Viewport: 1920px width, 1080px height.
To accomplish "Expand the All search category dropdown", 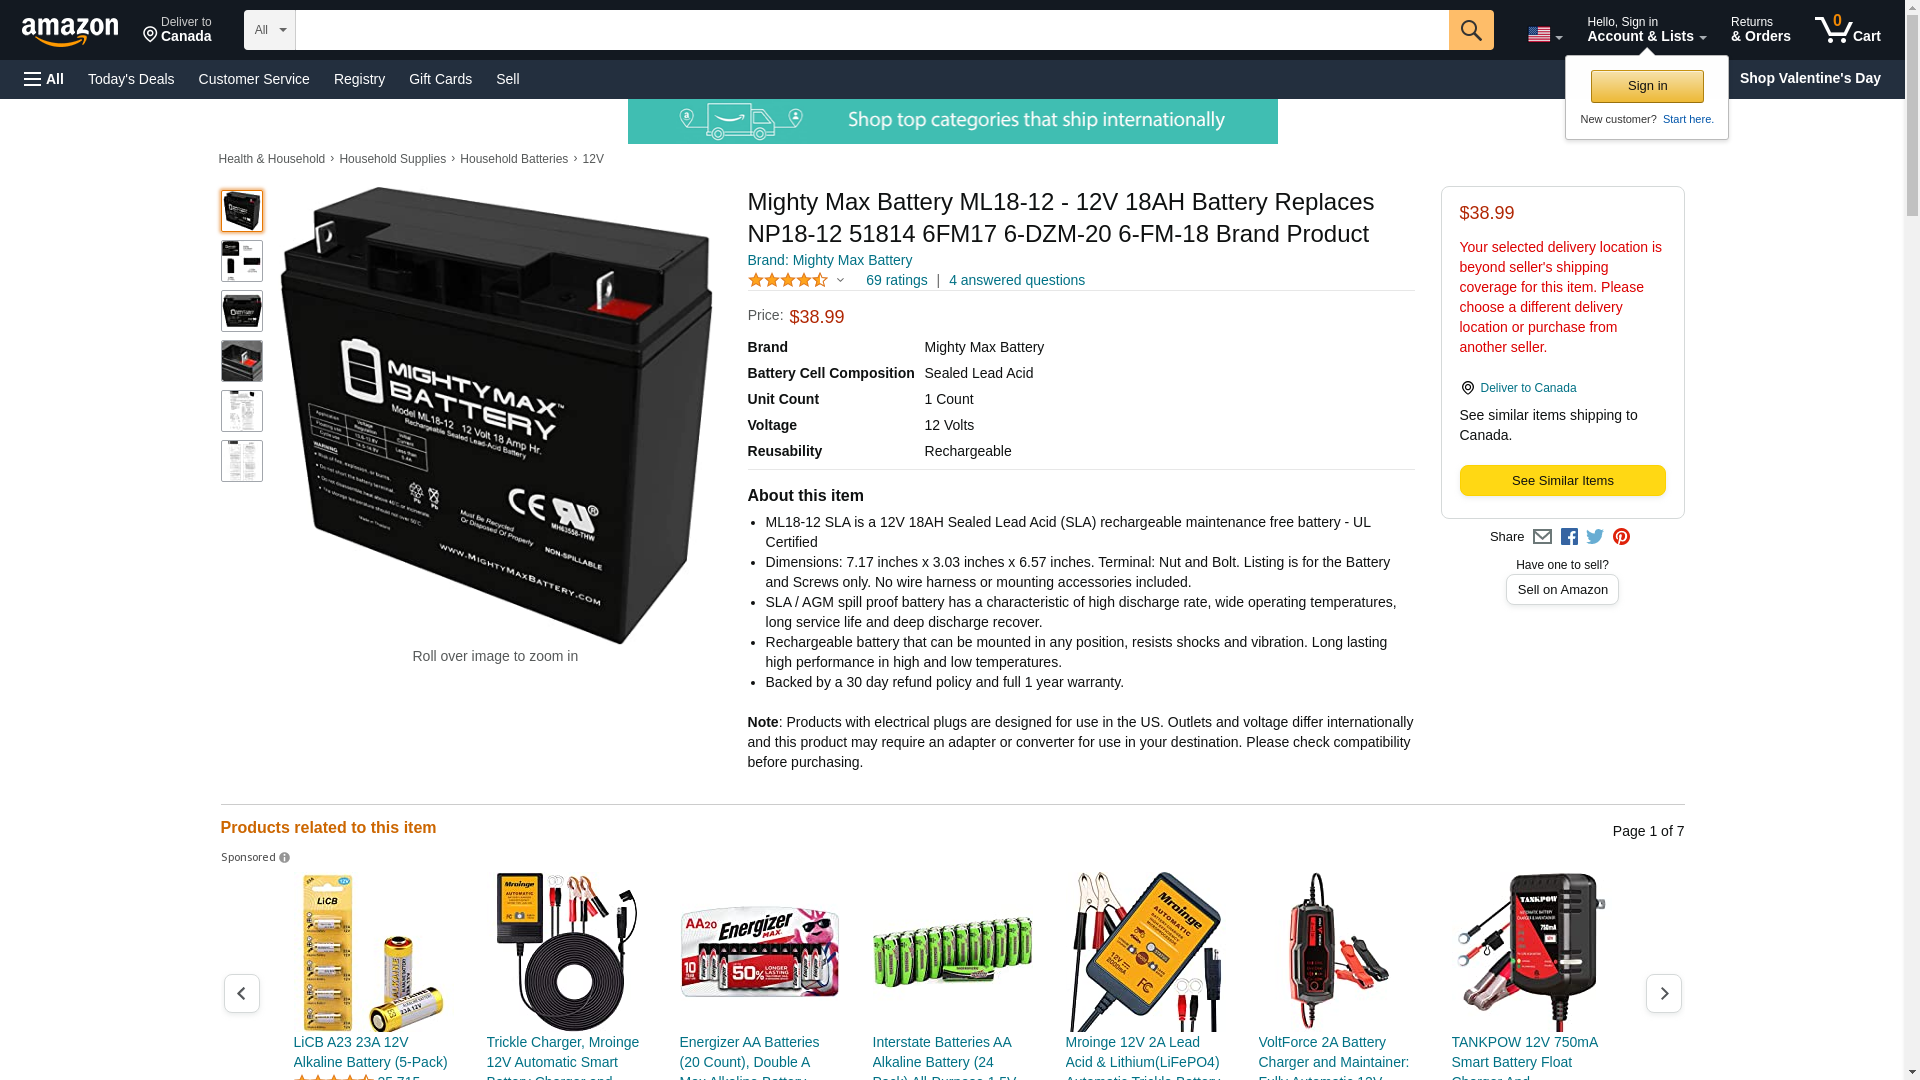I will pyautogui.click(x=269, y=30).
